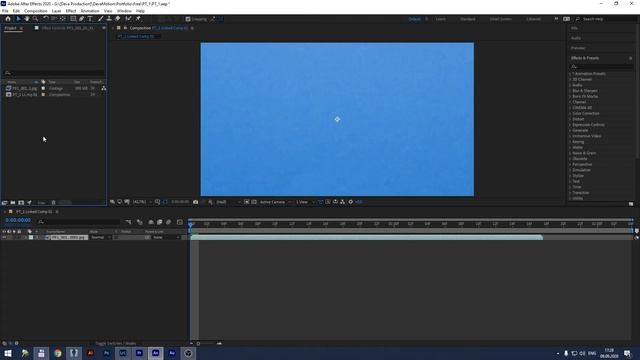Toggle Transparency Grid in the viewer
This screenshot has width=640, height=360.
coord(254,202)
